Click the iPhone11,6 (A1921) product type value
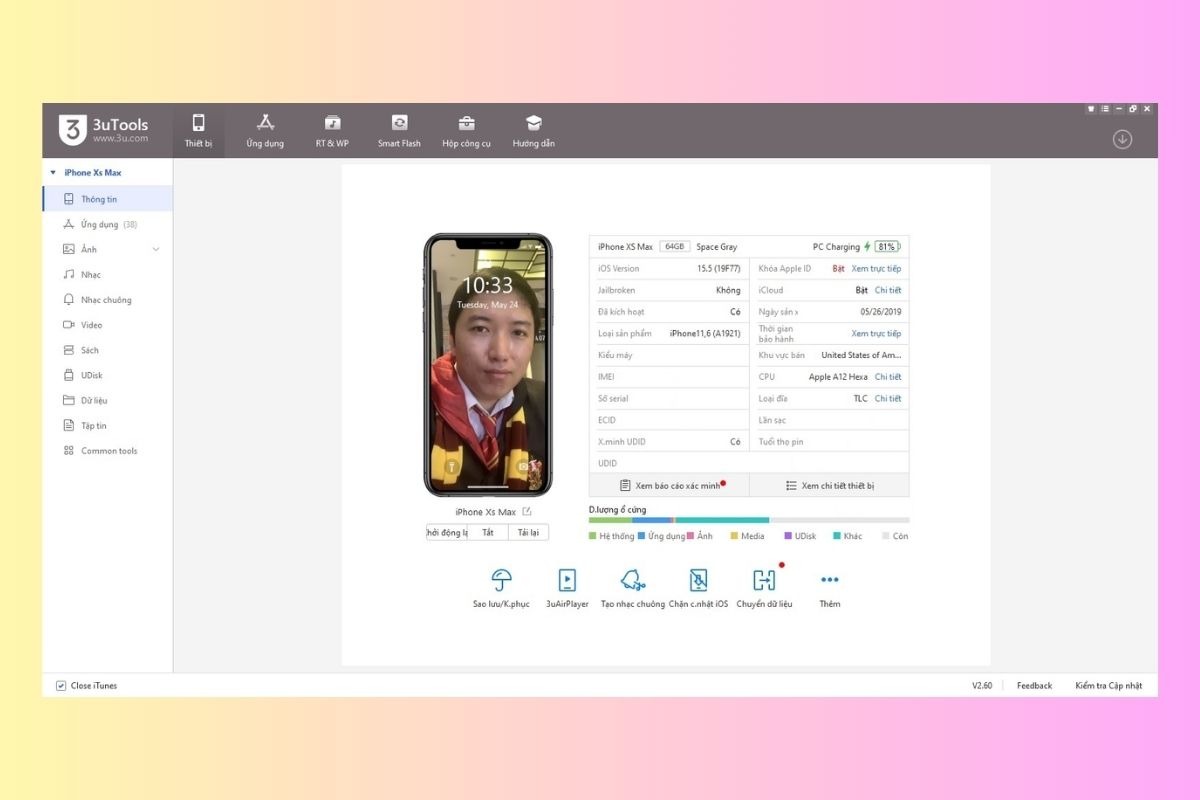 coord(705,333)
